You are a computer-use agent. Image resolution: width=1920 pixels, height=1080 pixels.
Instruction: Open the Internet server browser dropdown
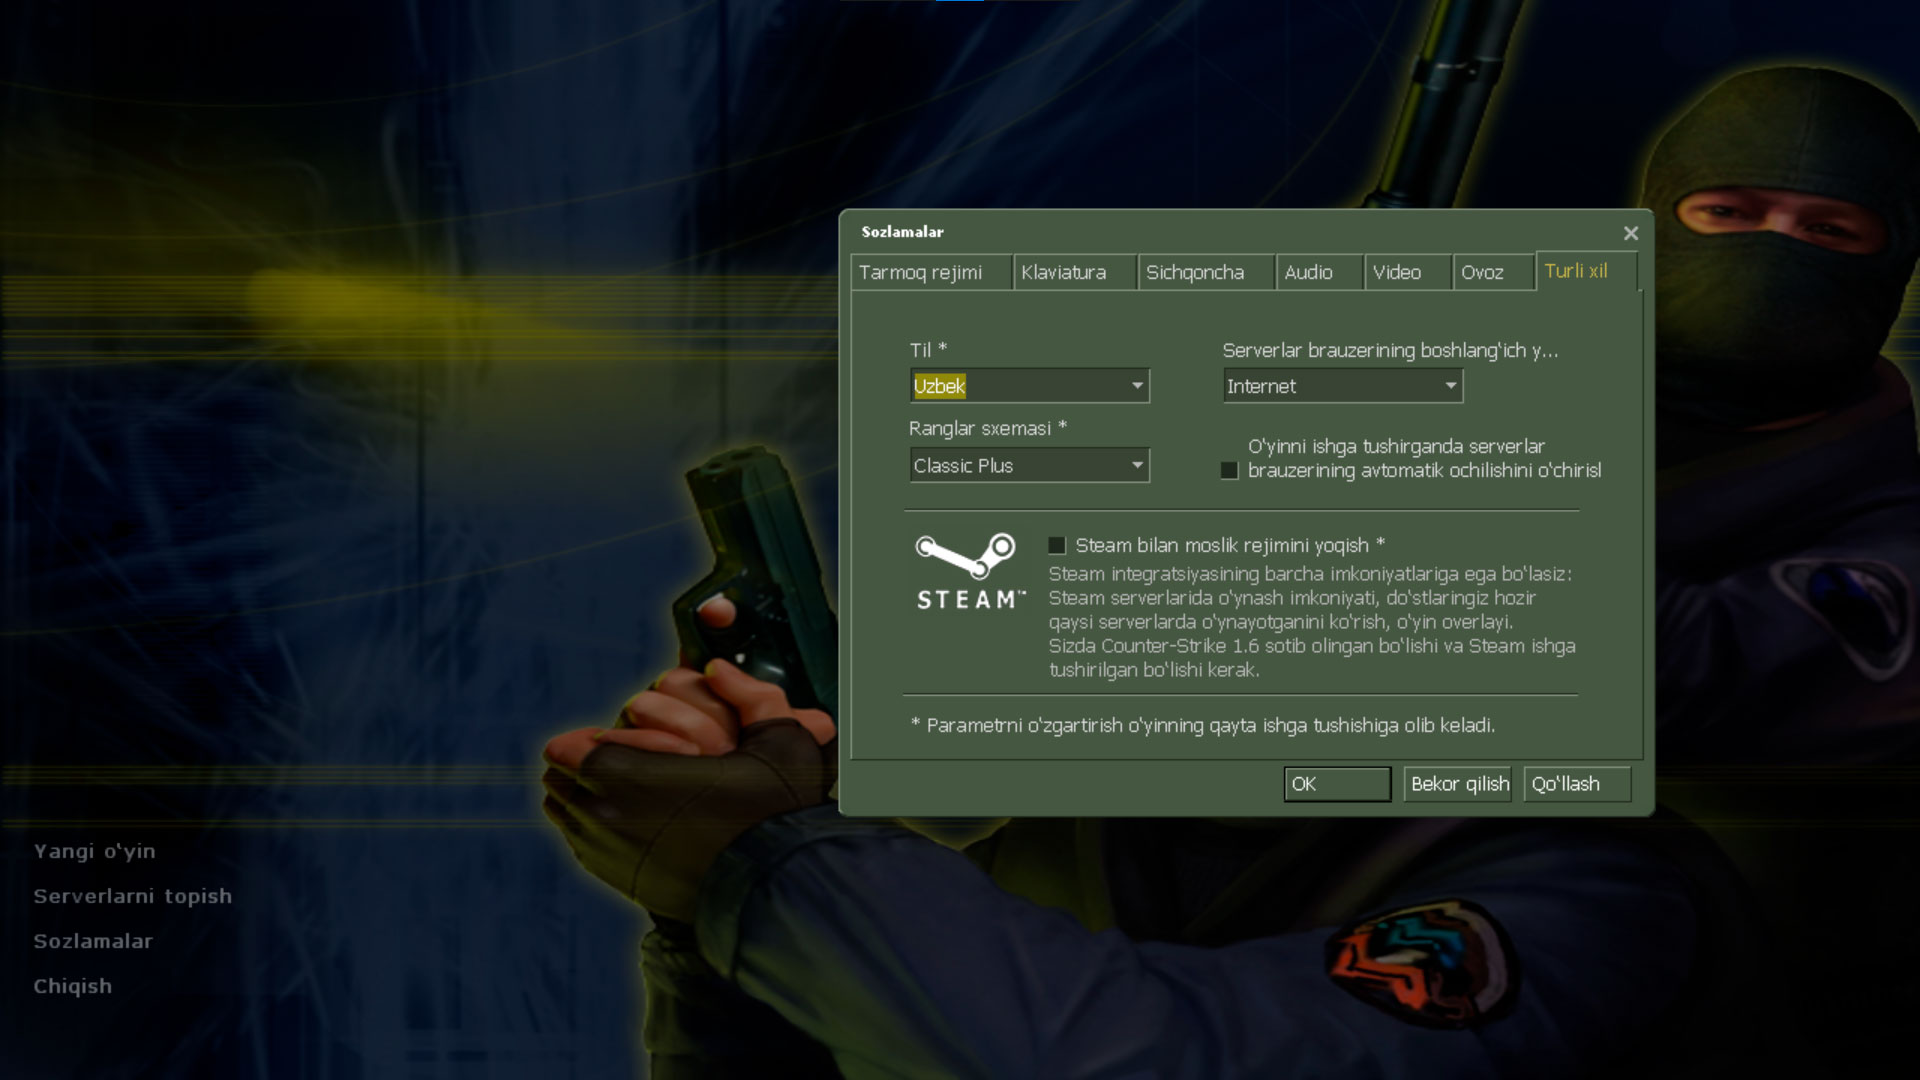tap(1343, 386)
